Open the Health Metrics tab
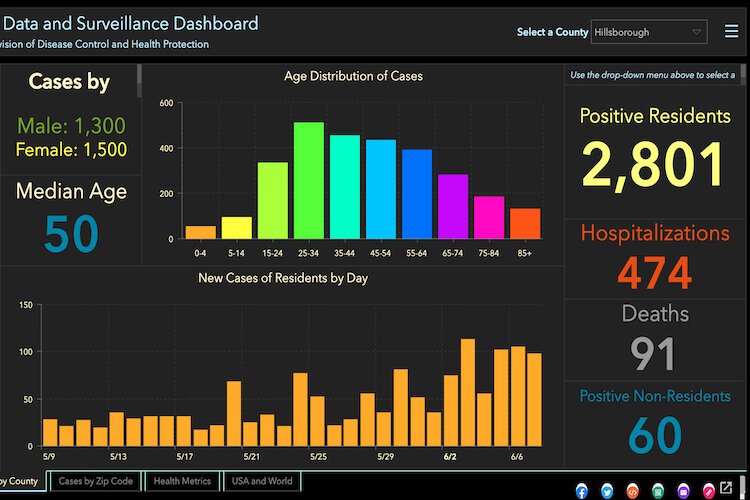The image size is (750, 500). pos(183,481)
